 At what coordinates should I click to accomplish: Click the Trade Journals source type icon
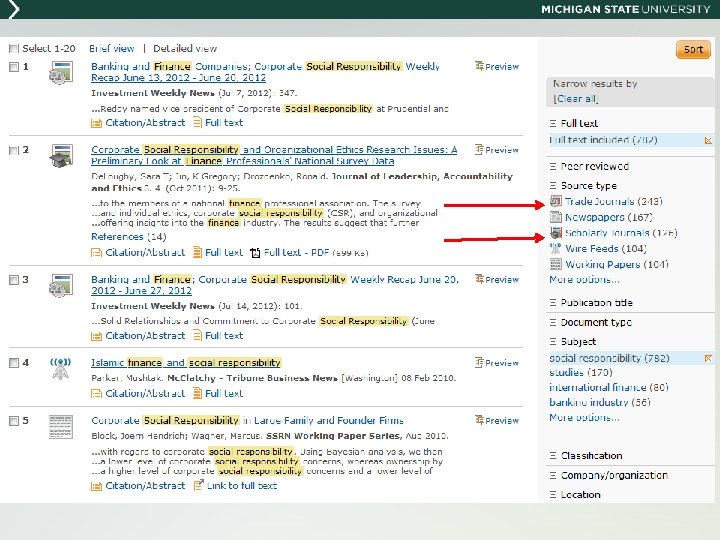(x=556, y=201)
